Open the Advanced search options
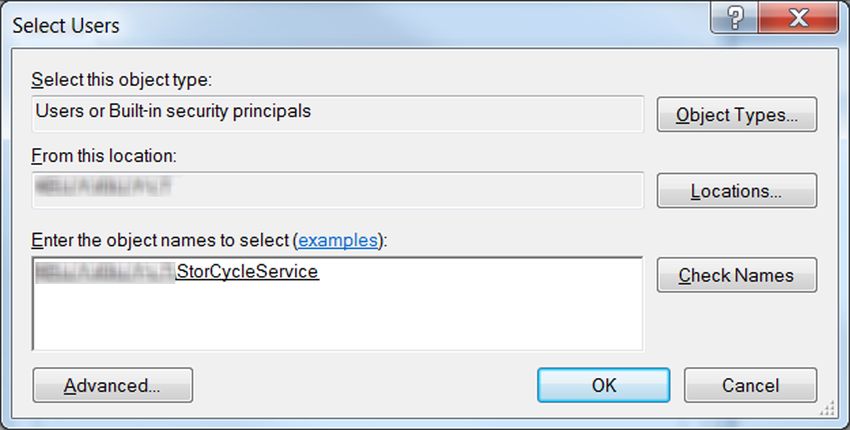The height and width of the screenshot is (430, 850). [x=113, y=385]
